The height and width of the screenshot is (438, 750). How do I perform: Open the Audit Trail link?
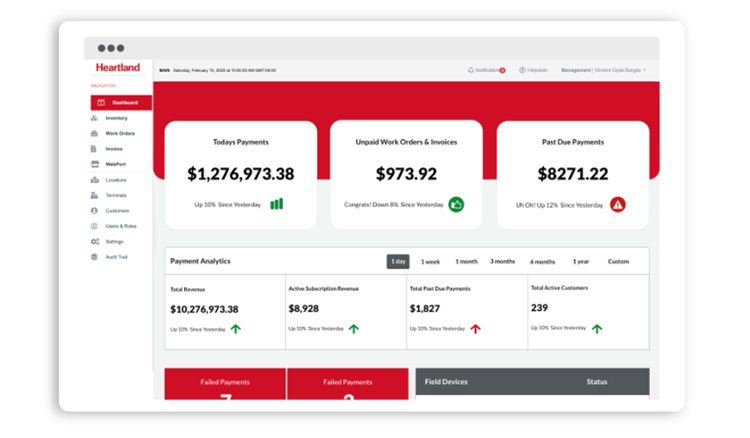(x=116, y=257)
